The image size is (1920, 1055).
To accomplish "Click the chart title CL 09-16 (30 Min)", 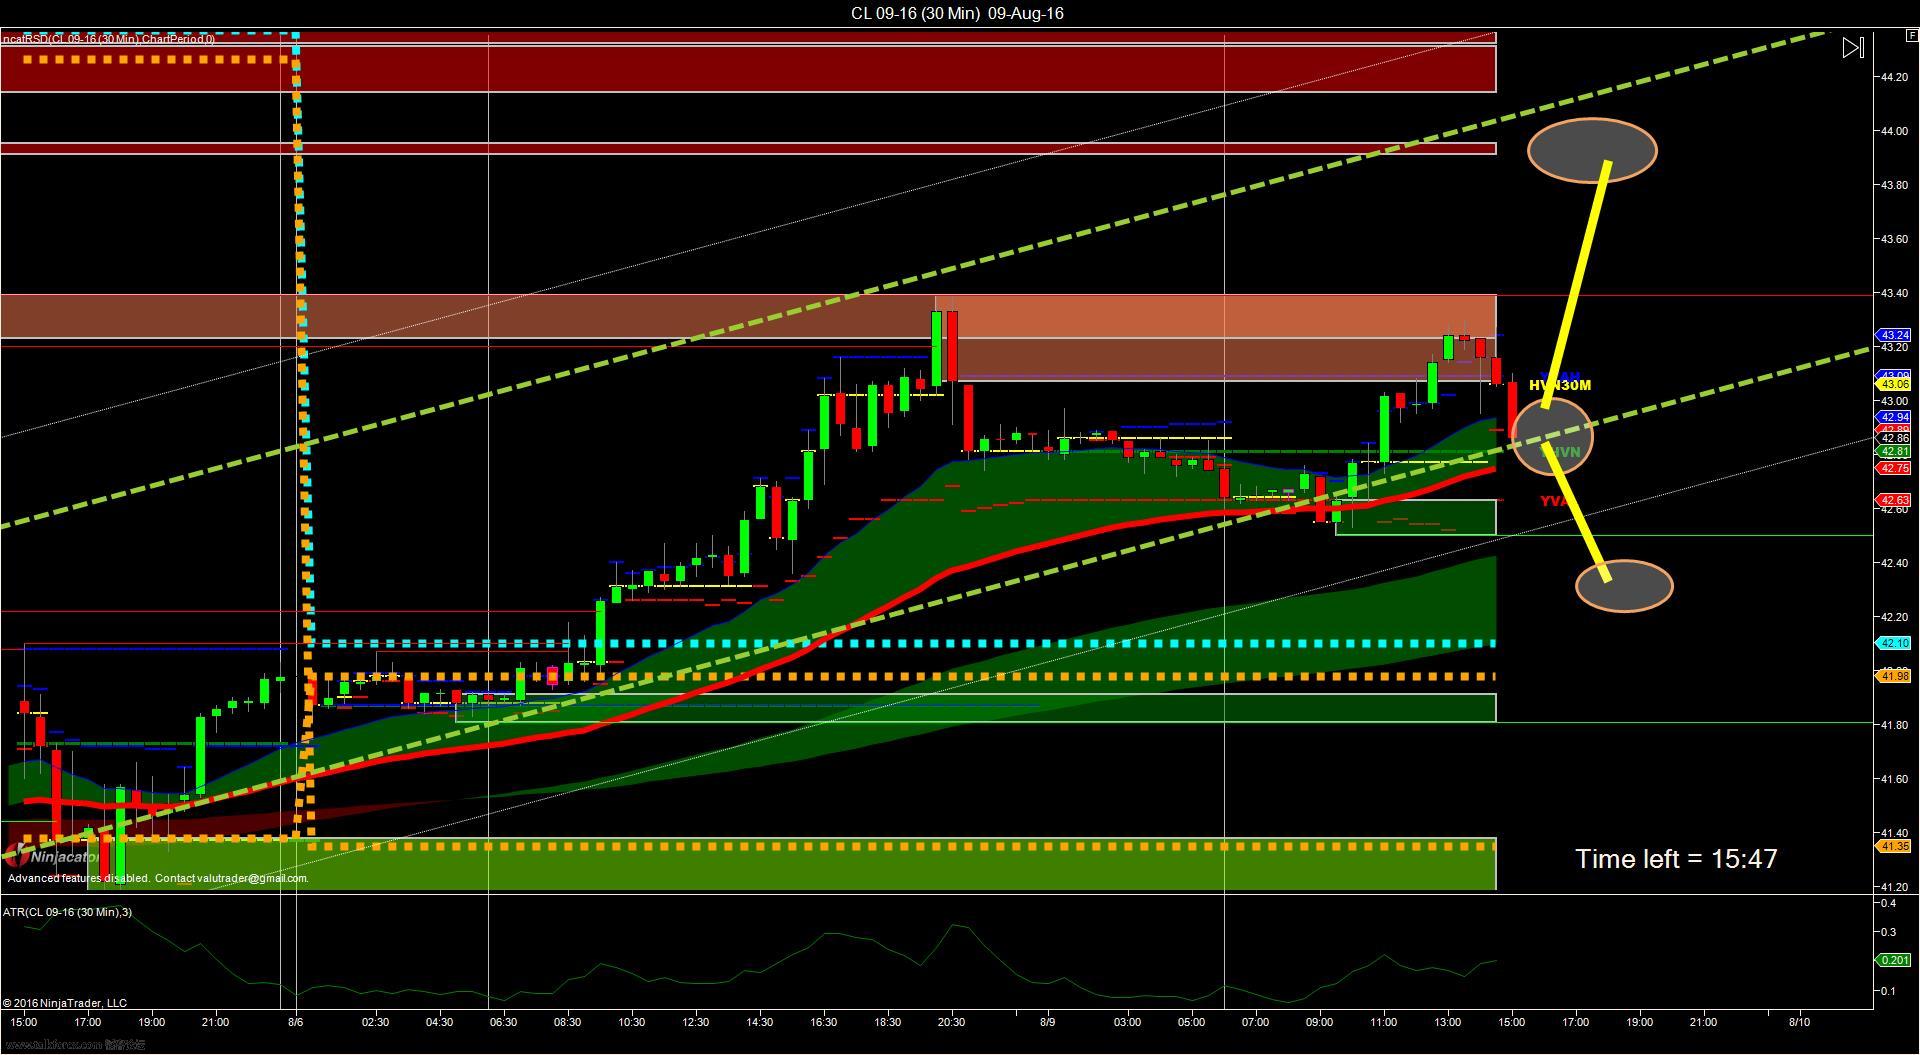I will (x=915, y=13).
